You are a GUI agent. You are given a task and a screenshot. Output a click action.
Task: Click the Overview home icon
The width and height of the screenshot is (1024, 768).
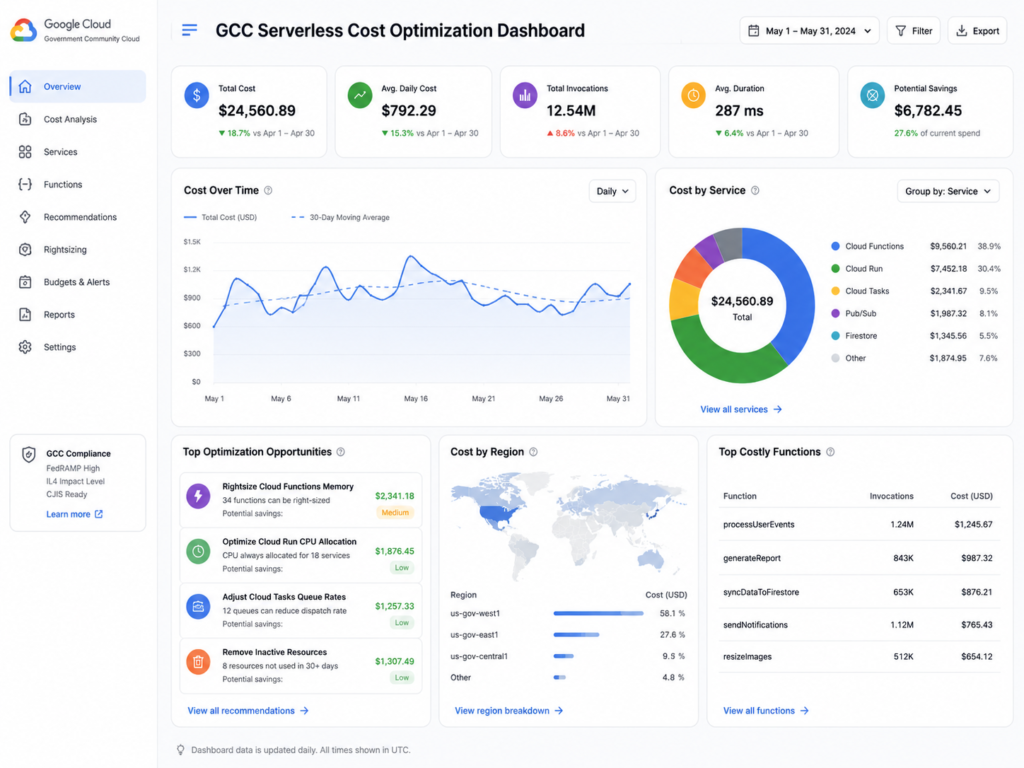click(x=25, y=86)
